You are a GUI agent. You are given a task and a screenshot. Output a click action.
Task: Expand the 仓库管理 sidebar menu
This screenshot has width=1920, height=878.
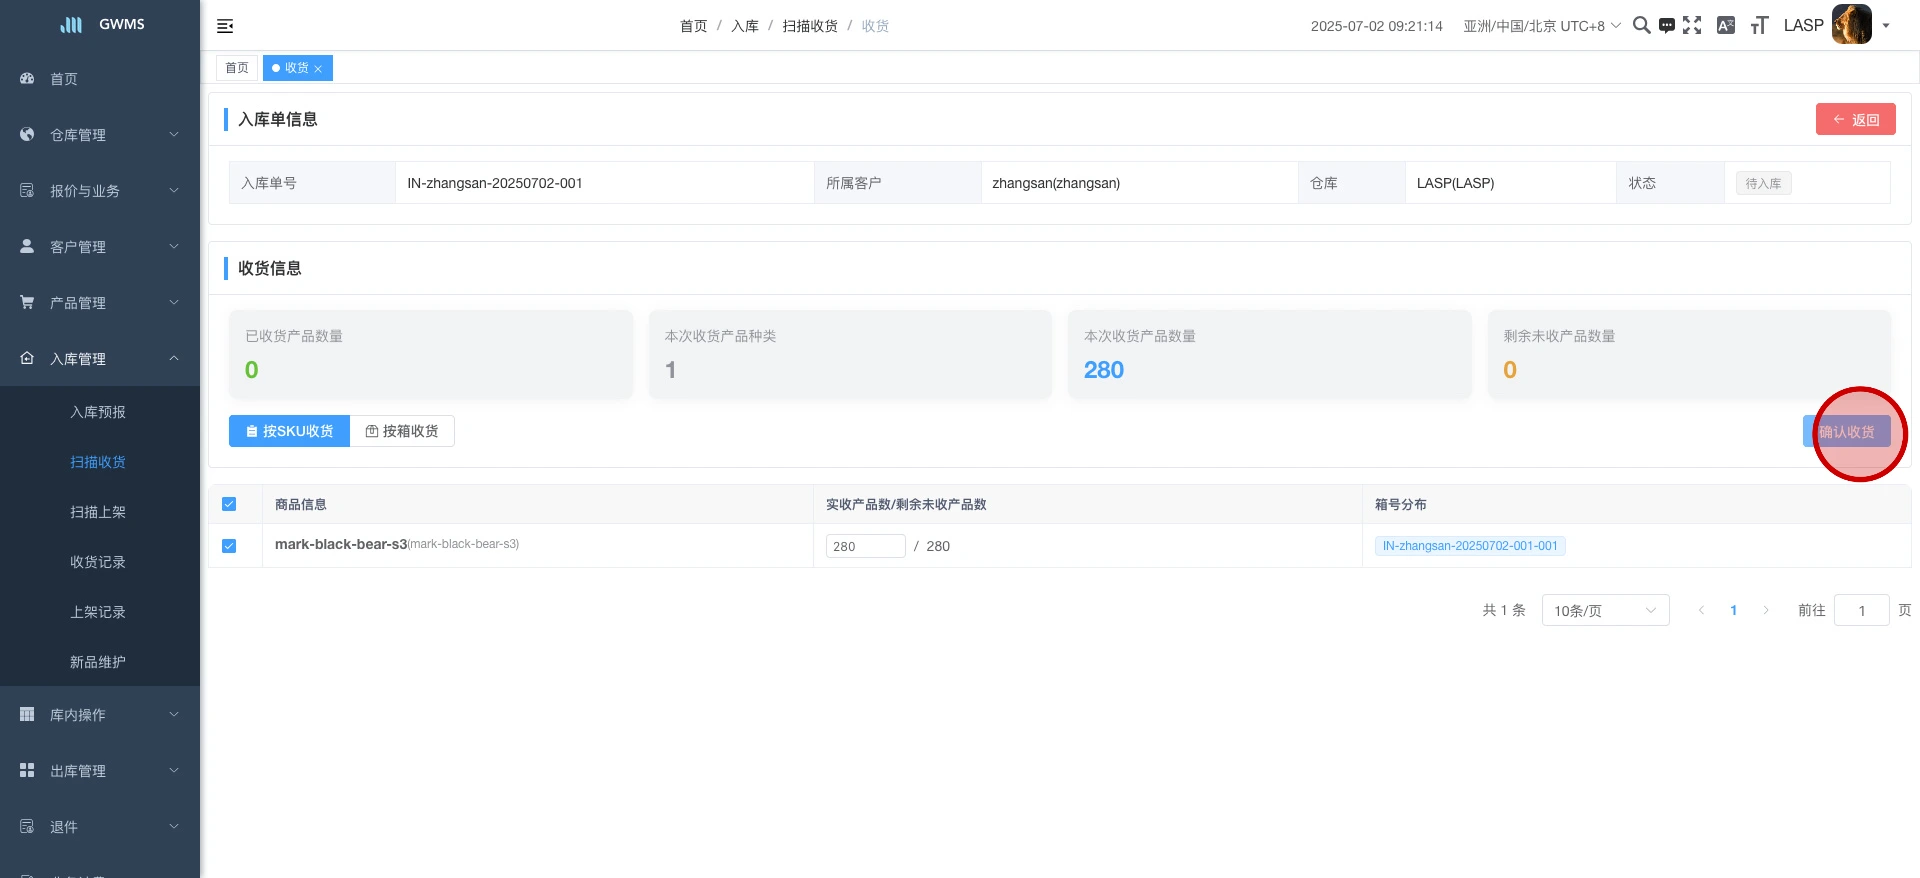[x=100, y=135]
